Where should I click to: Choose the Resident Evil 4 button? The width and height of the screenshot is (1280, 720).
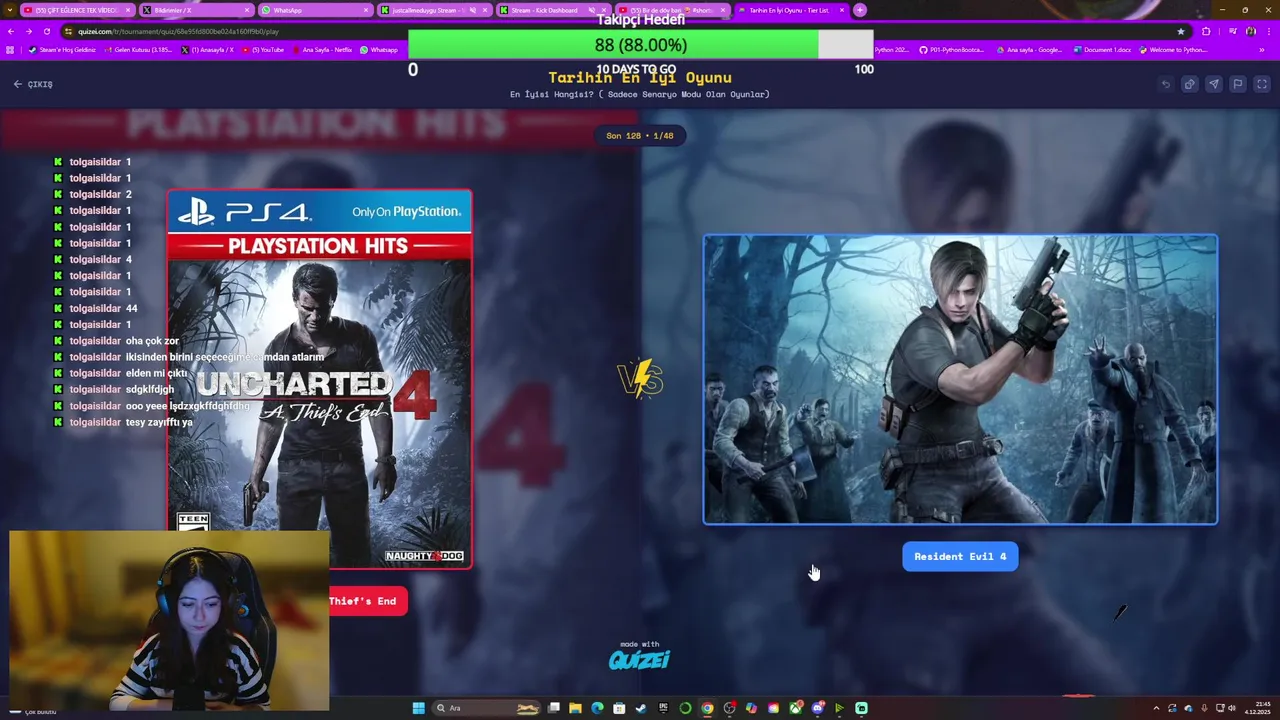click(960, 556)
